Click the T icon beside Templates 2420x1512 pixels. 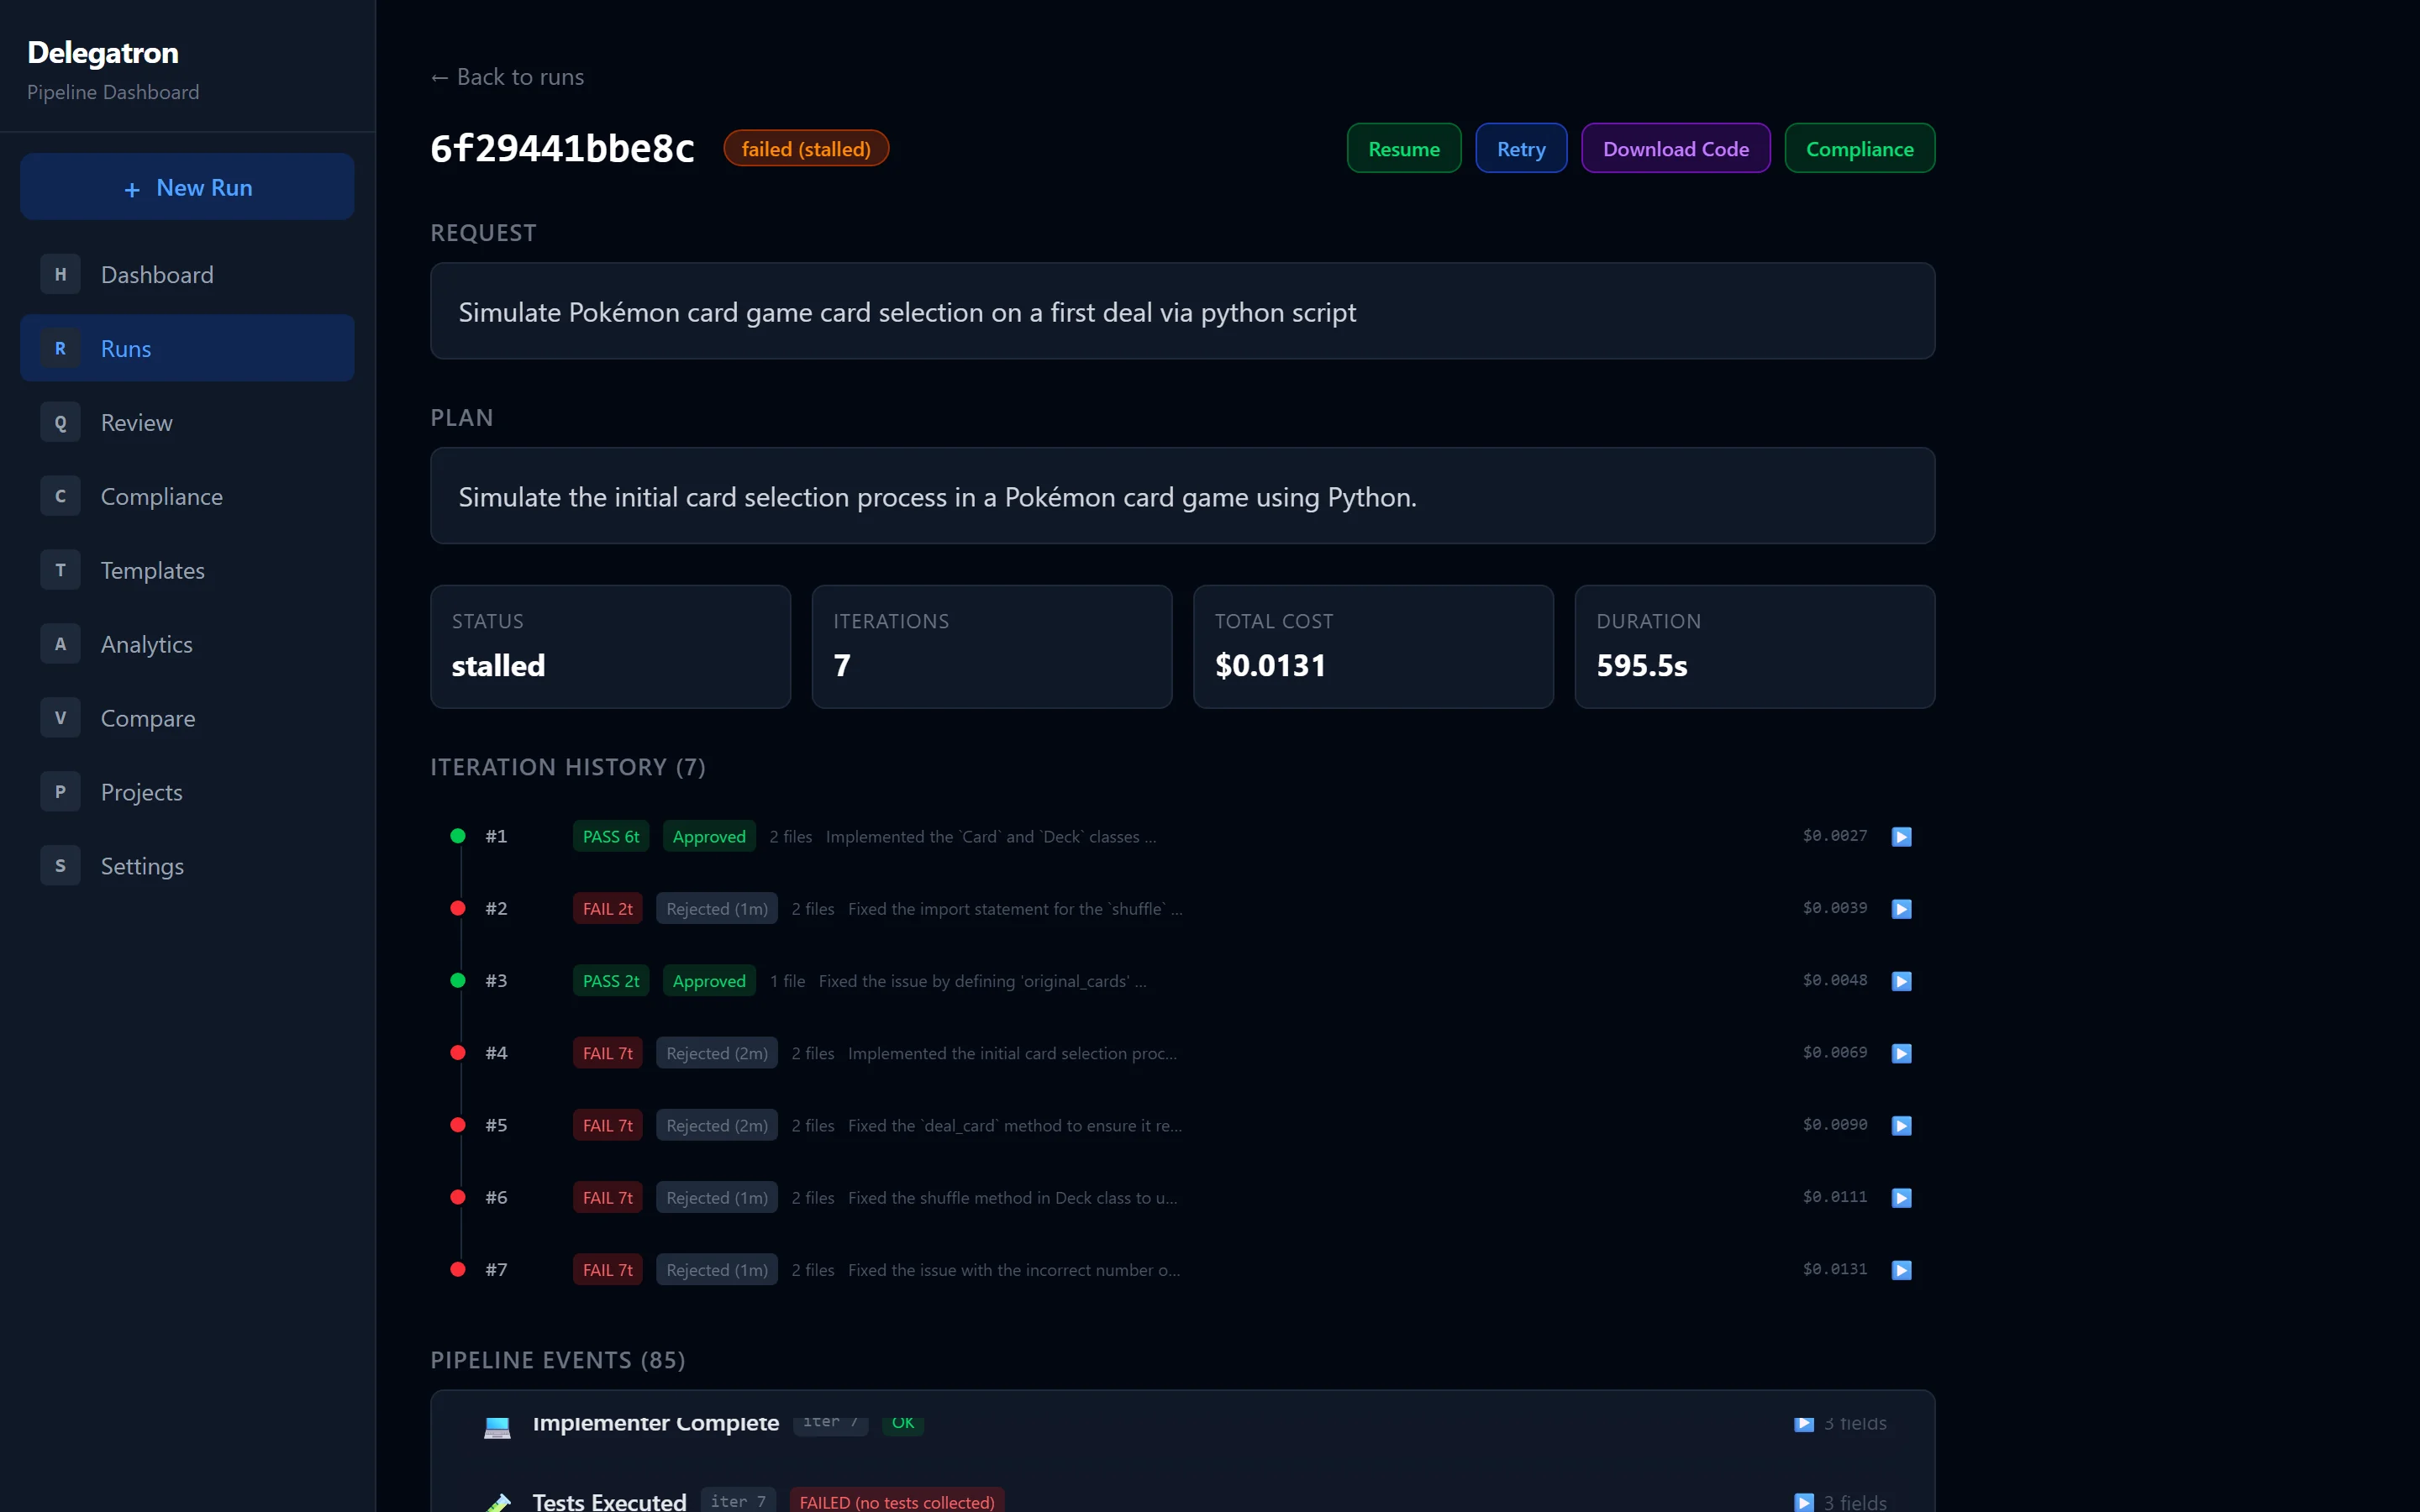60,570
